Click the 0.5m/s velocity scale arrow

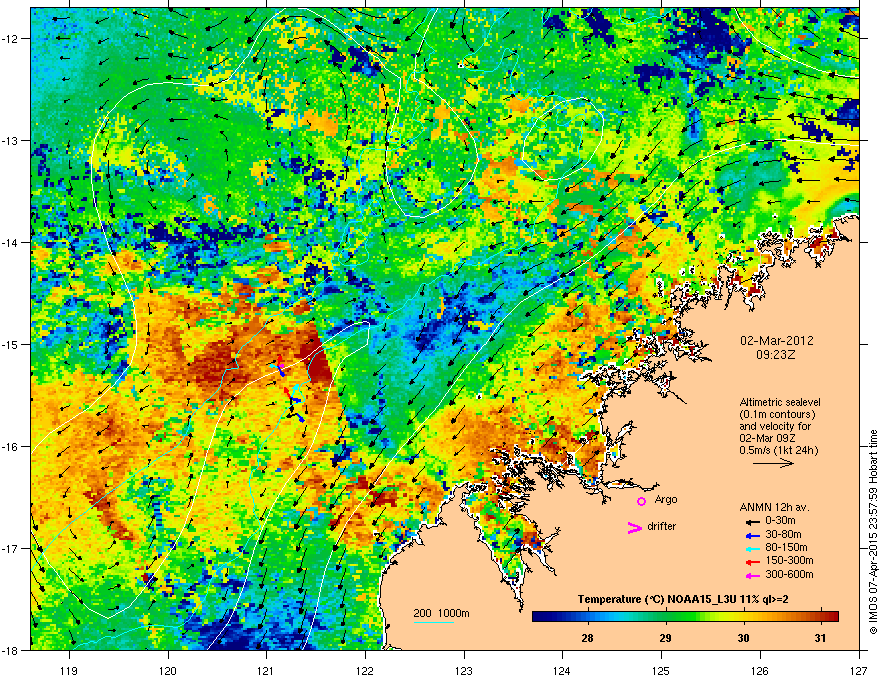[x=773, y=463]
